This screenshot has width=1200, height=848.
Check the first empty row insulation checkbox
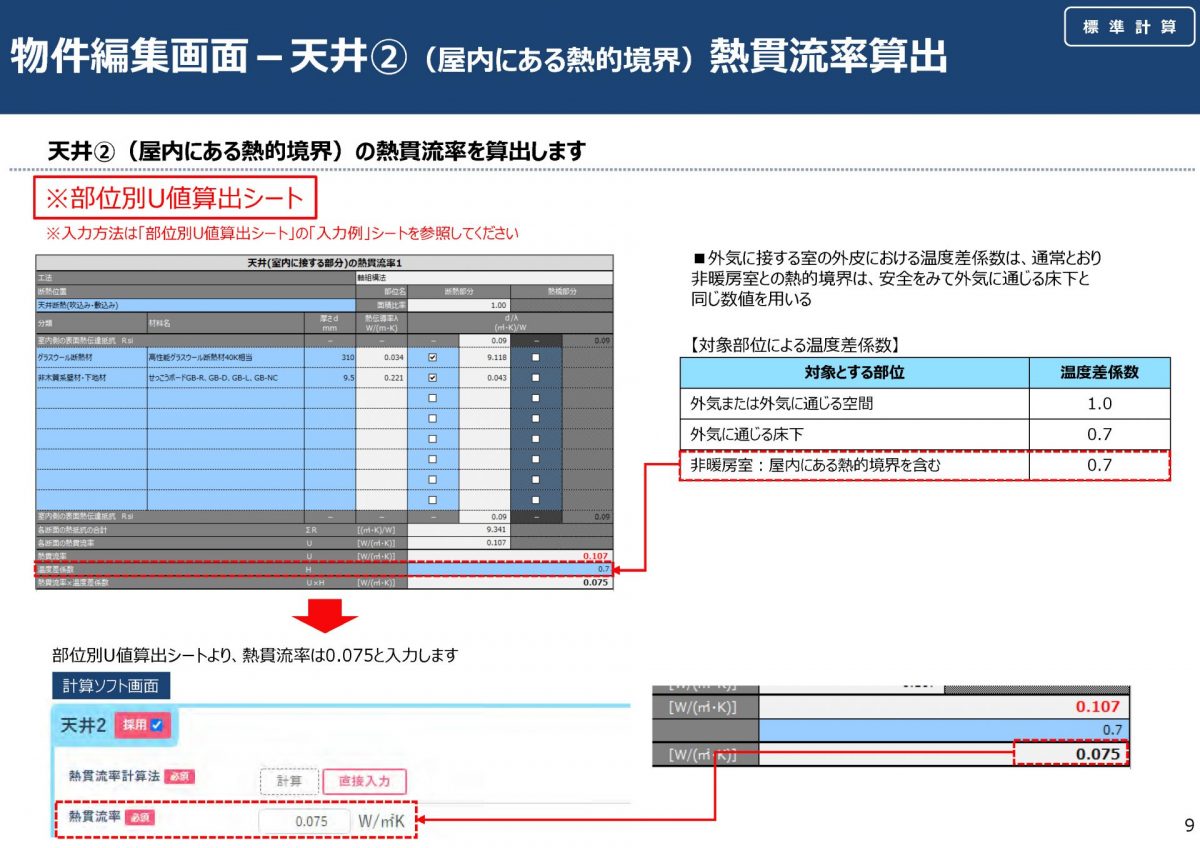pyautogui.click(x=432, y=398)
